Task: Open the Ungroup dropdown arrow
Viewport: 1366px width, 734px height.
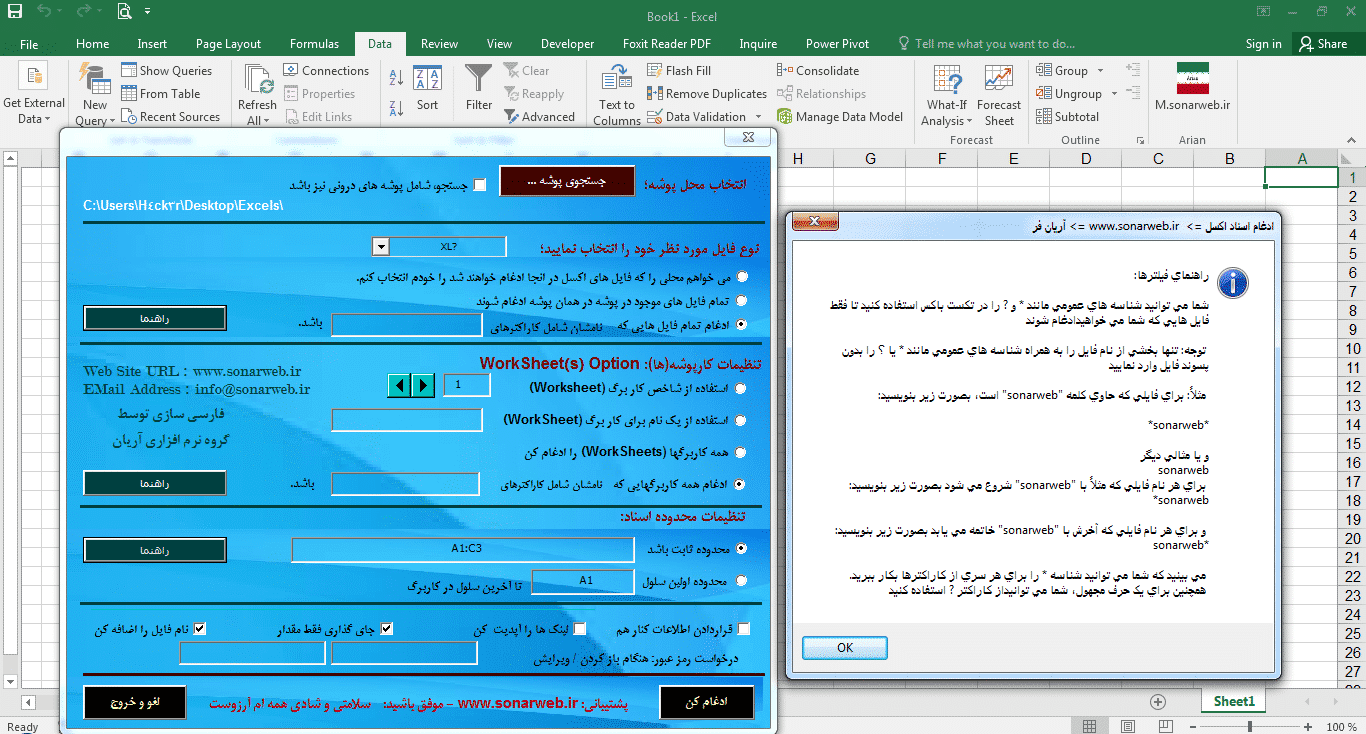Action: tap(1113, 93)
